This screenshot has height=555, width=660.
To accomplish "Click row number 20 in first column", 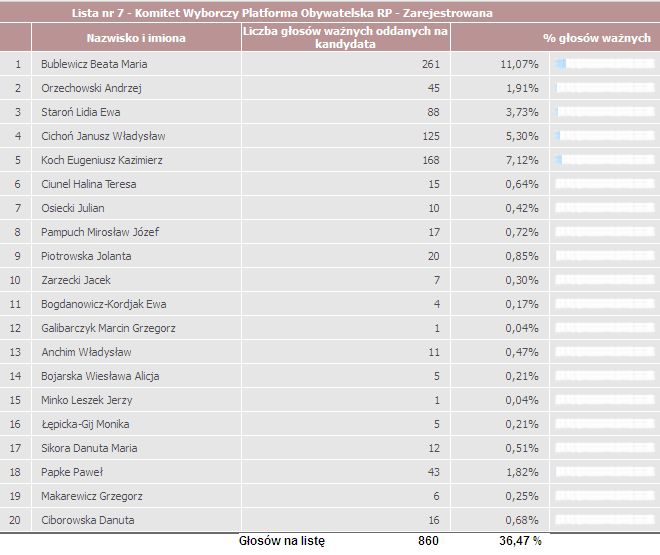I will pyautogui.click(x=15, y=520).
